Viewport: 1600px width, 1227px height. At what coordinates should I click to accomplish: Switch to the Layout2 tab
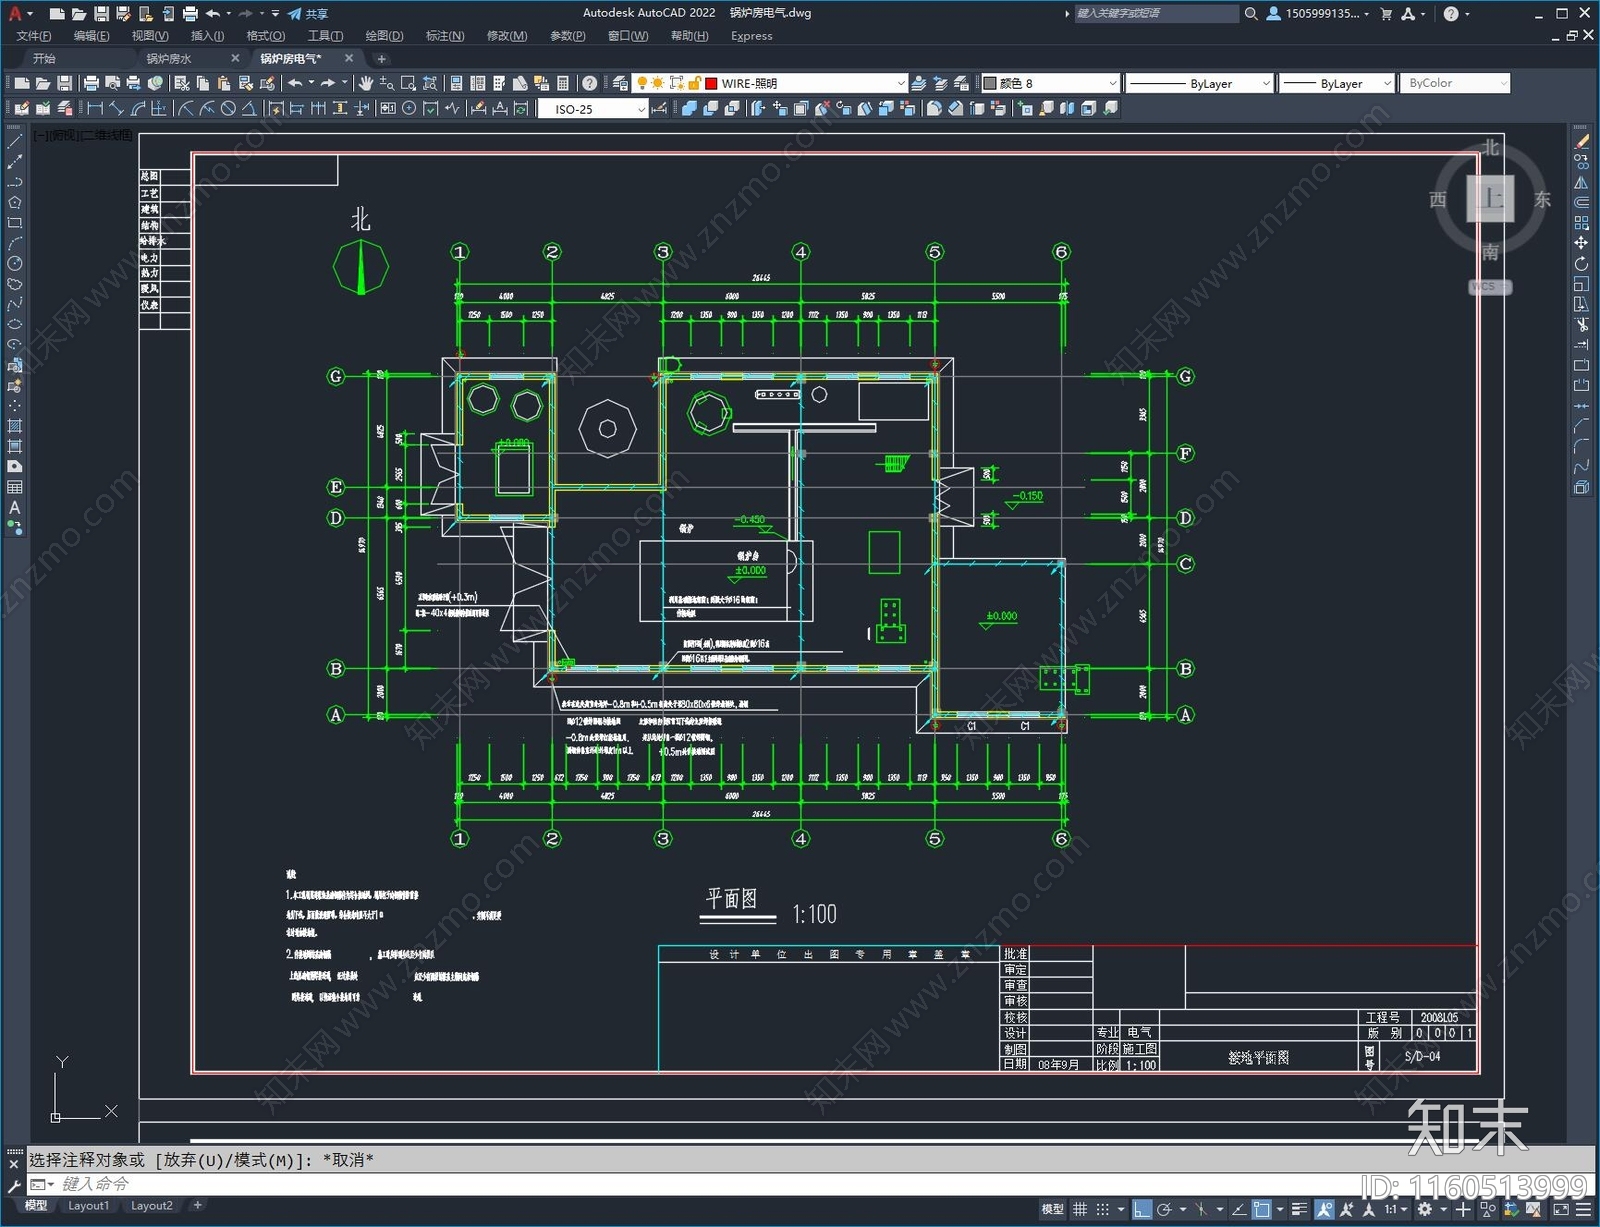point(152,1206)
